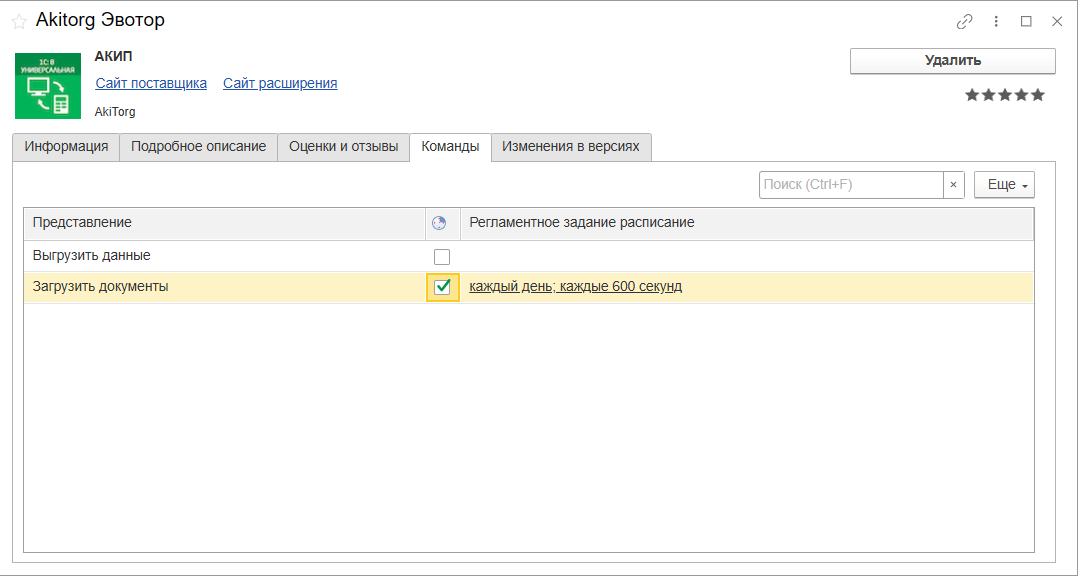The image size is (1078, 576).
Task: Click the schedule globe column header icon
Action: tap(439, 223)
